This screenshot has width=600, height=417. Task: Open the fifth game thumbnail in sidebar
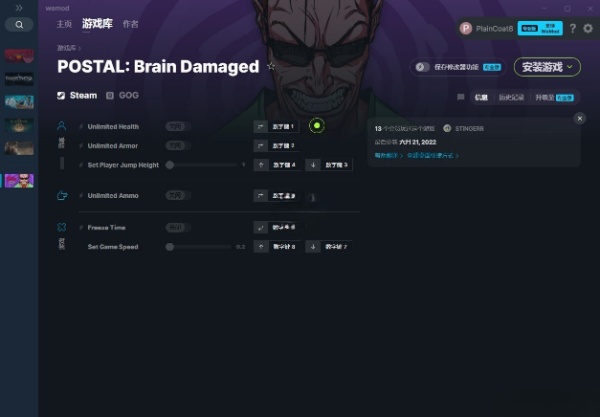(x=19, y=148)
